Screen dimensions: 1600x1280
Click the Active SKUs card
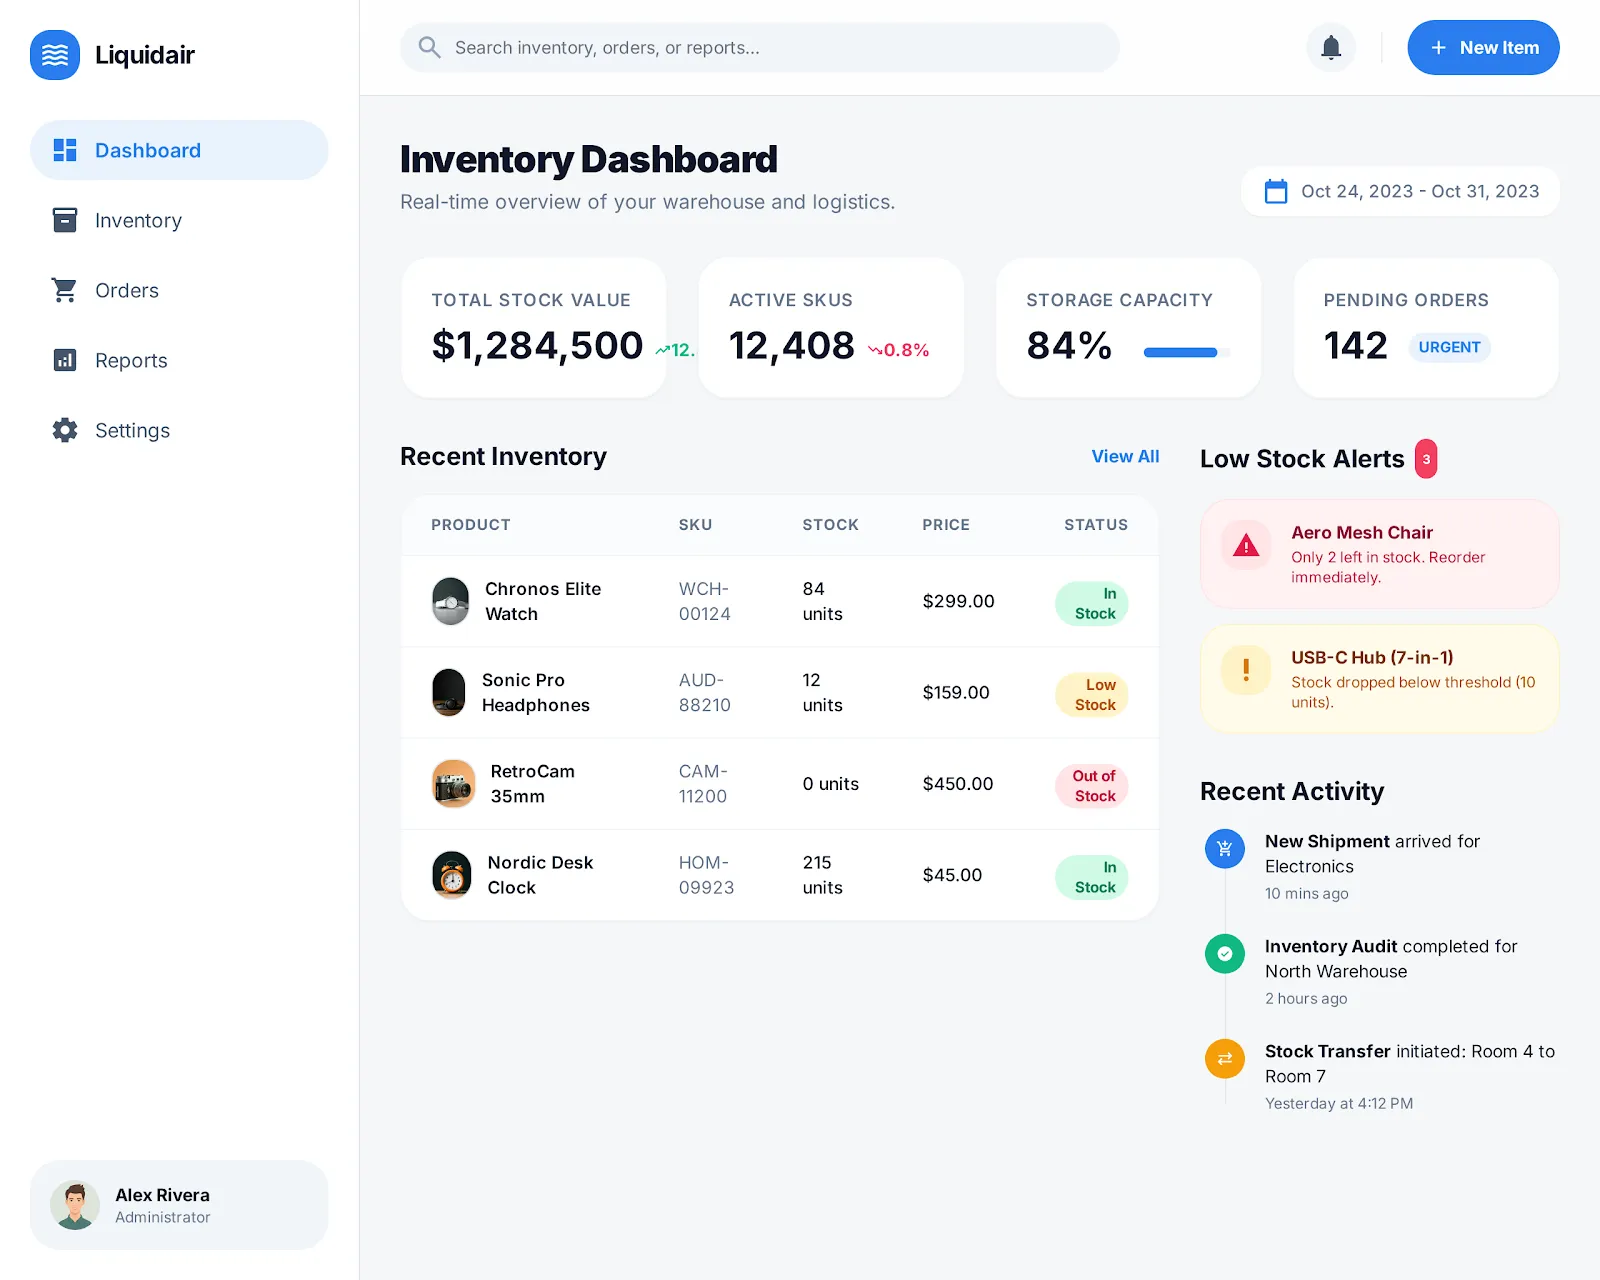831,328
